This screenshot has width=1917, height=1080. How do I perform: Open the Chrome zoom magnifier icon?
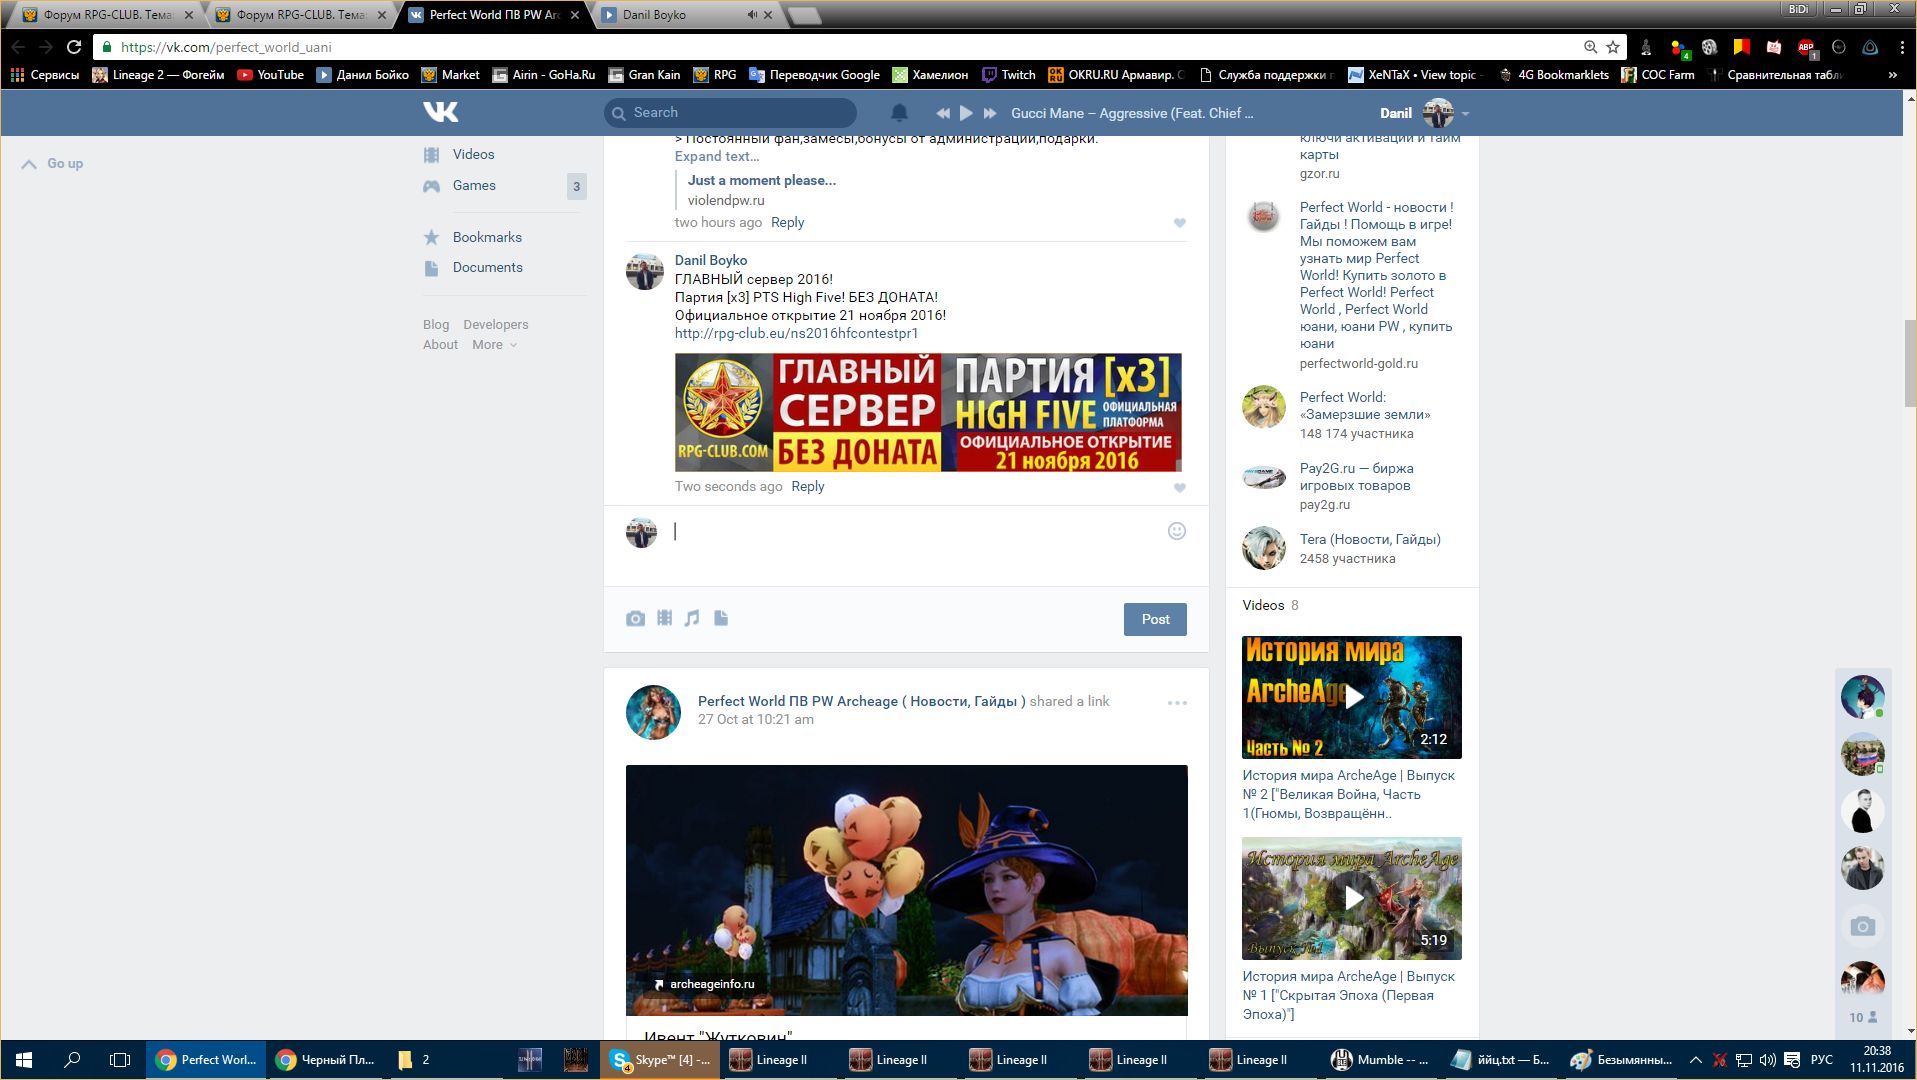pyautogui.click(x=1590, y=47)
